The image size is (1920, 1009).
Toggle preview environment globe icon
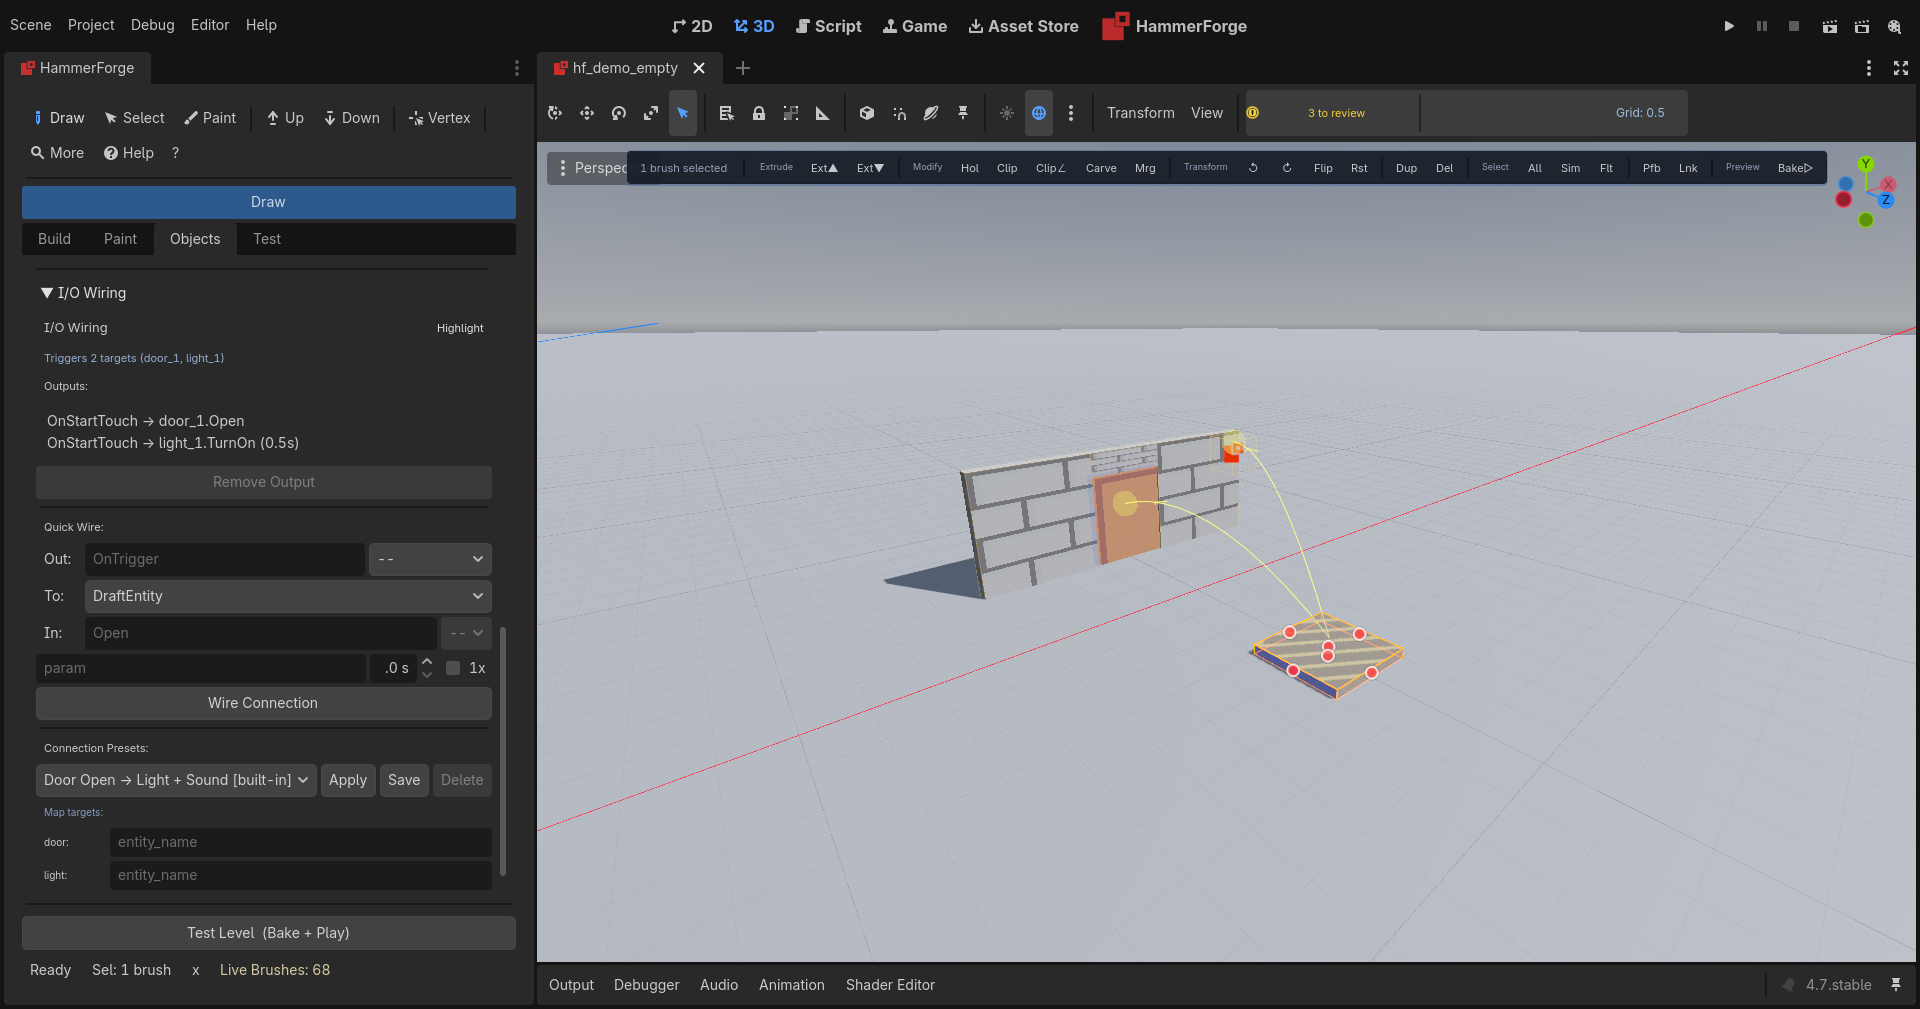(x=1039, y=113)
